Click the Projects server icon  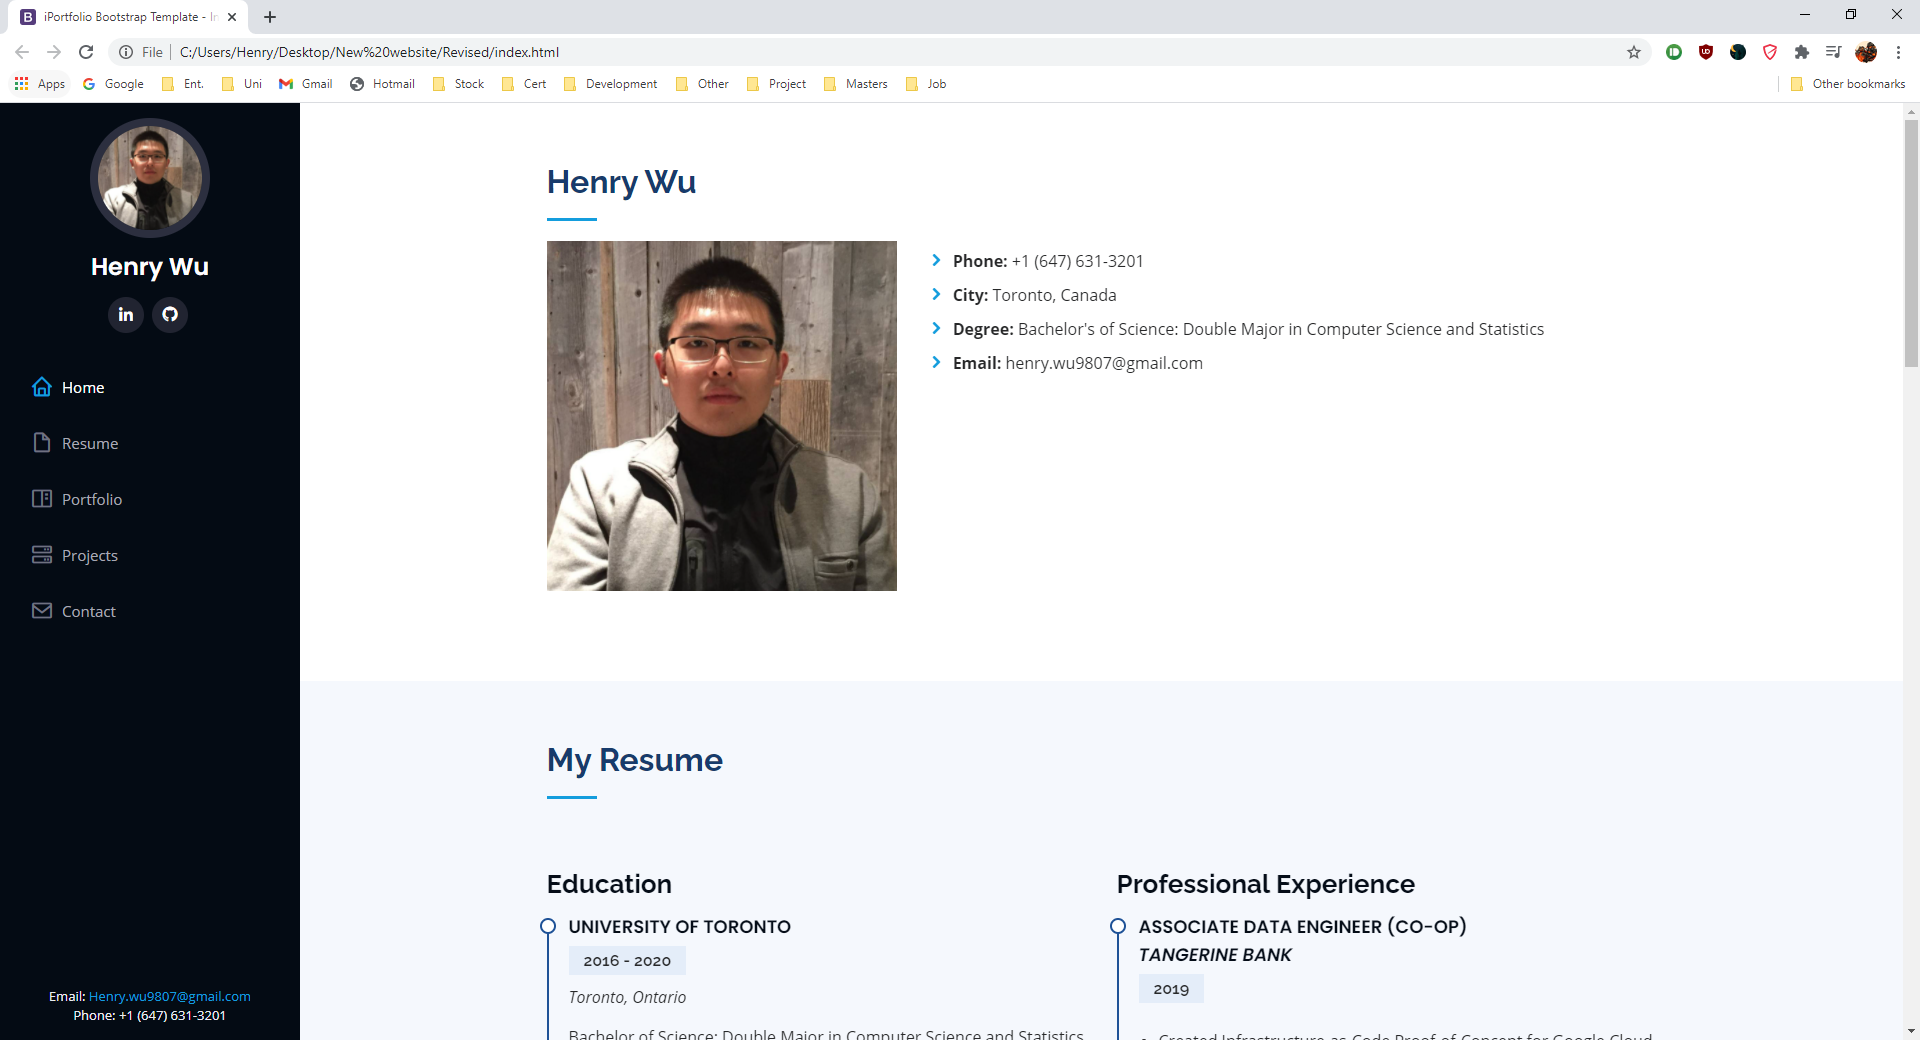(x=42, y=555)
